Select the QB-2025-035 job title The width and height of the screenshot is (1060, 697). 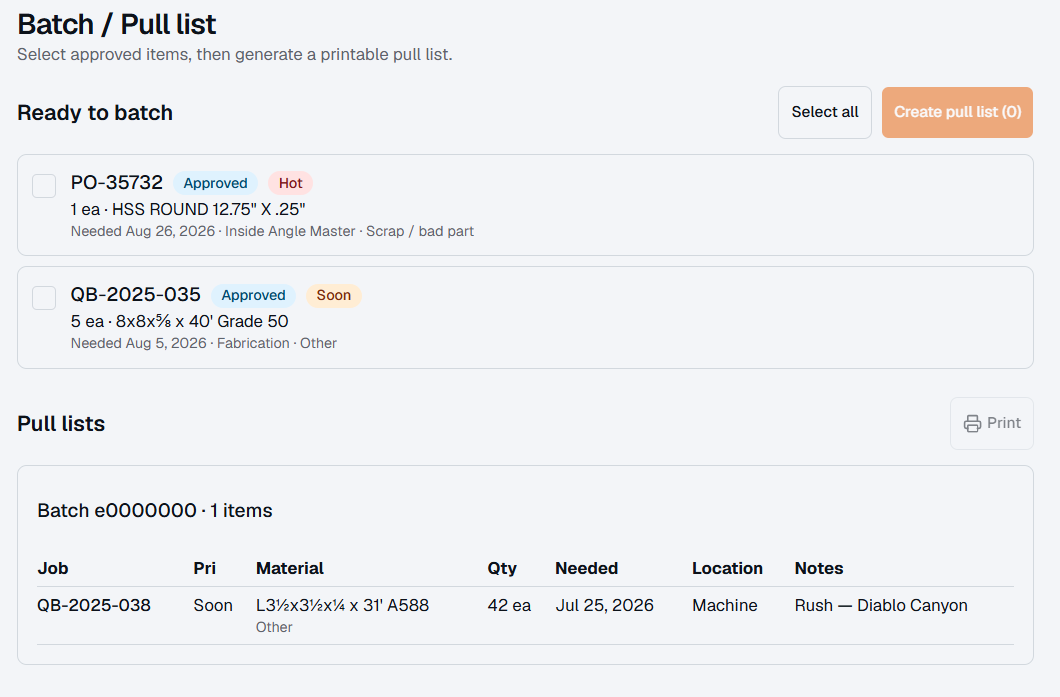click(136, 295)
